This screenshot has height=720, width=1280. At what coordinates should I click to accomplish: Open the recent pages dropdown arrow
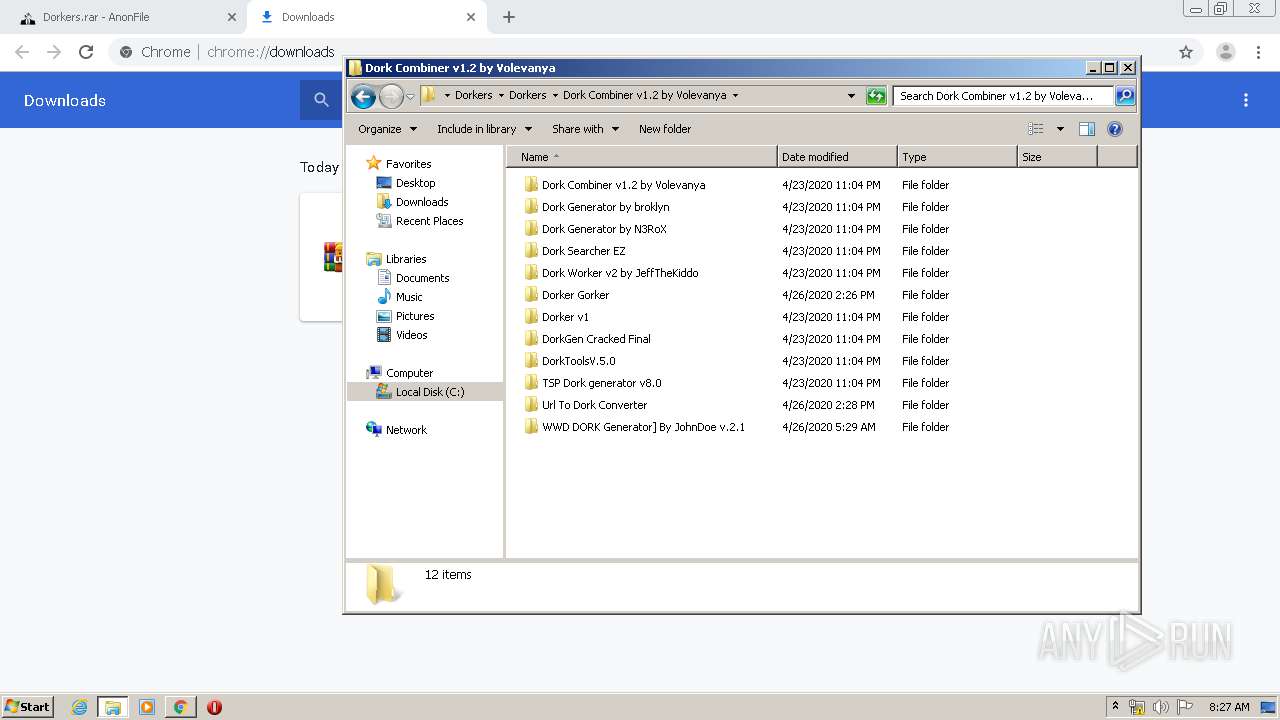tap(410, 97)
